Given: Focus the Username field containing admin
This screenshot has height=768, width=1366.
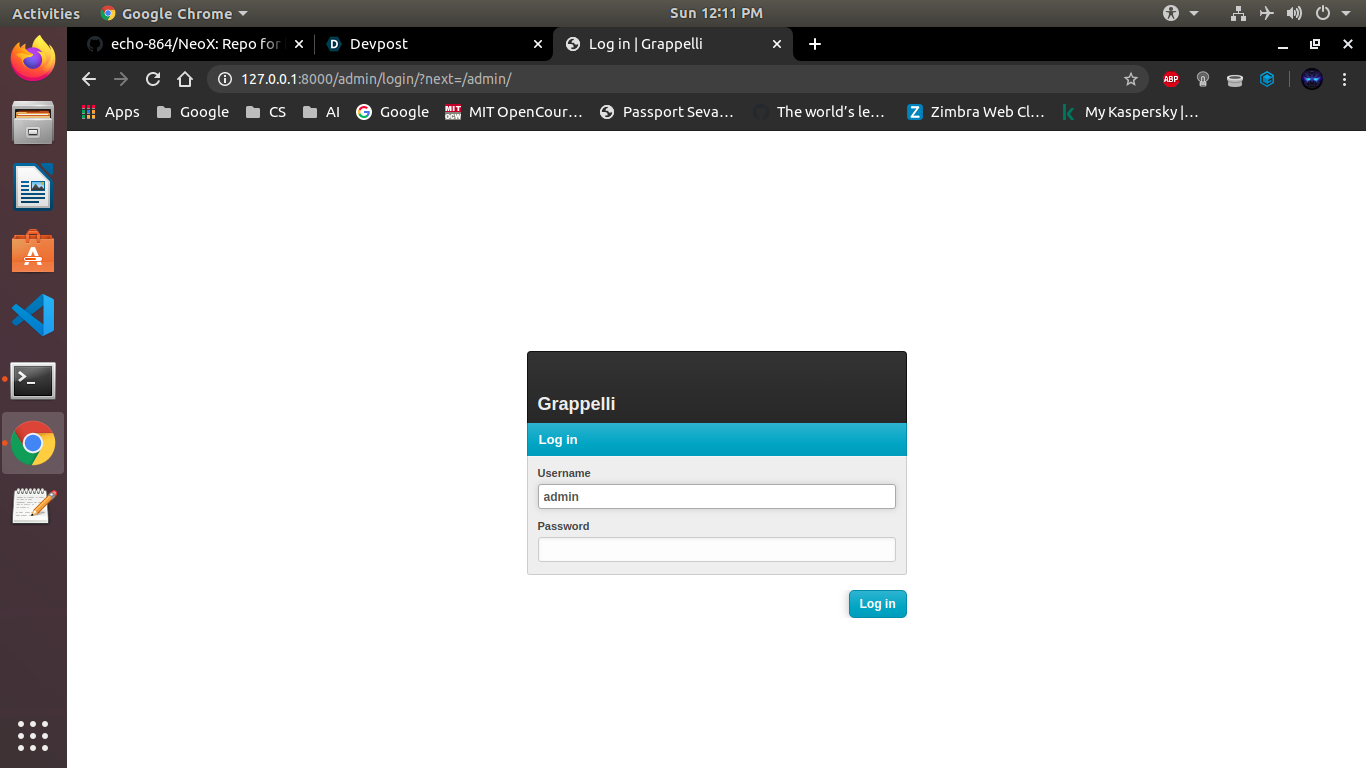Looking at the screenshot, I should pos(717,496).
